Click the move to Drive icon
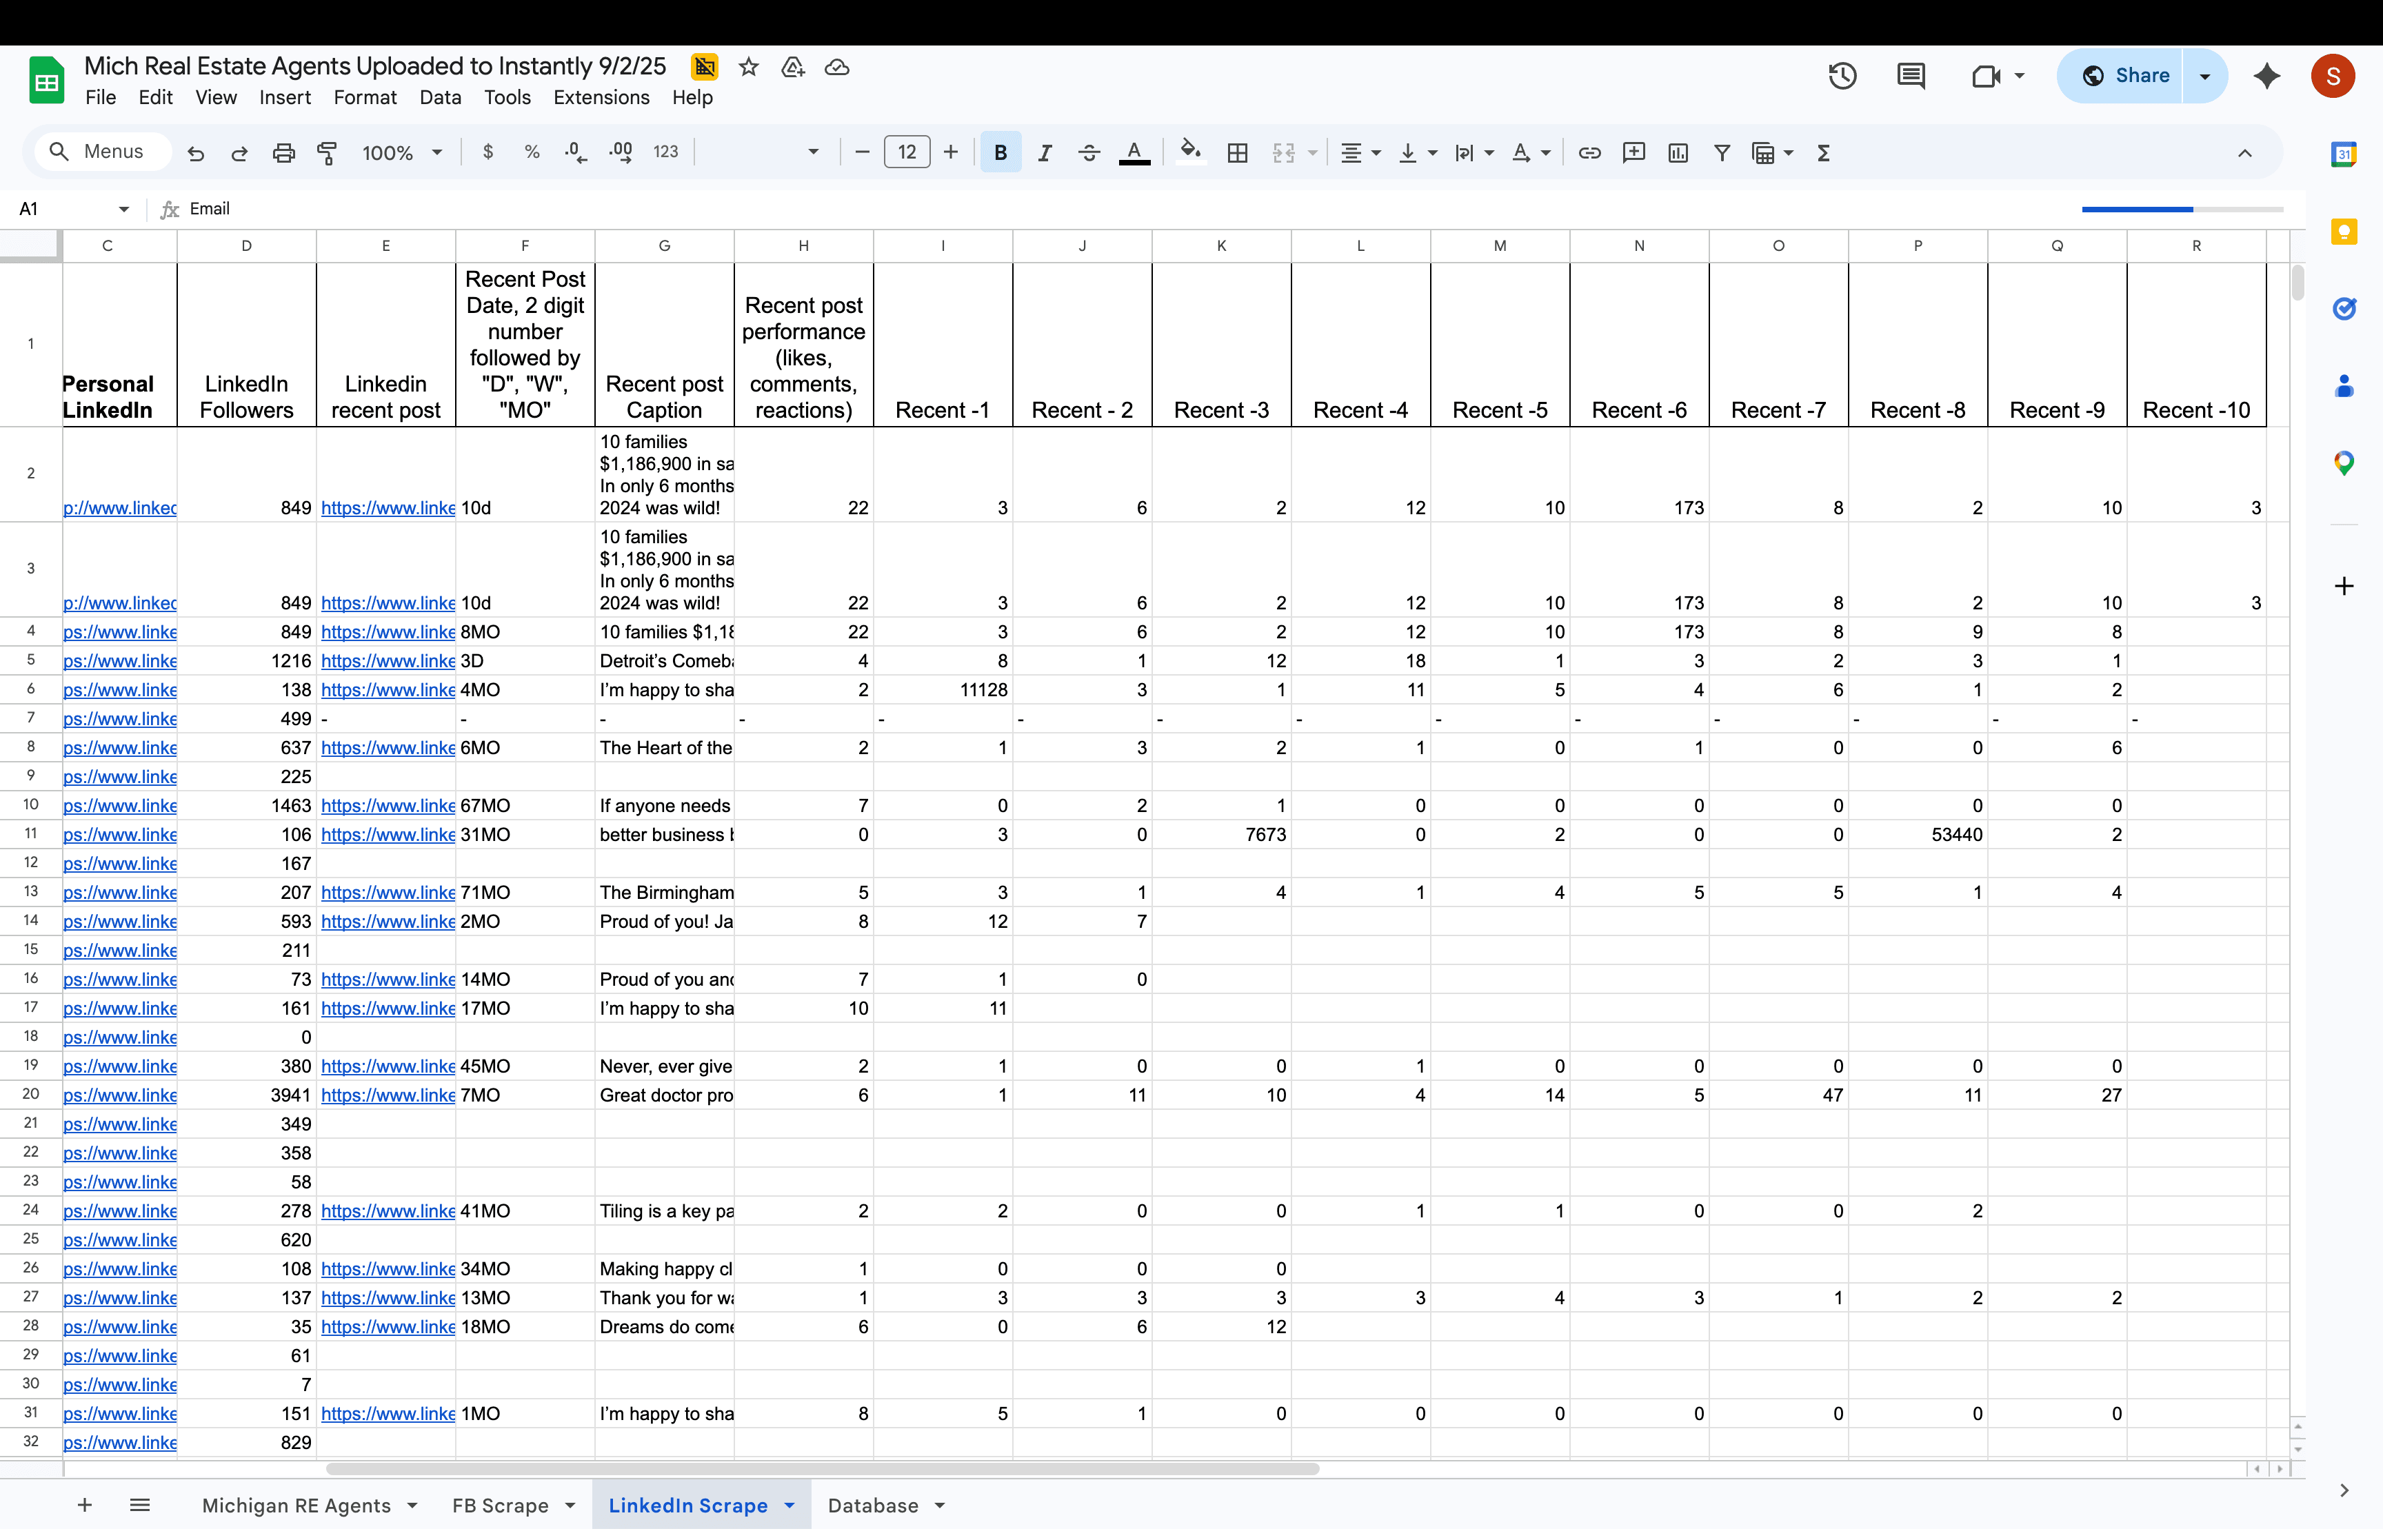Screen dimensions: 2383x1540 793,67
